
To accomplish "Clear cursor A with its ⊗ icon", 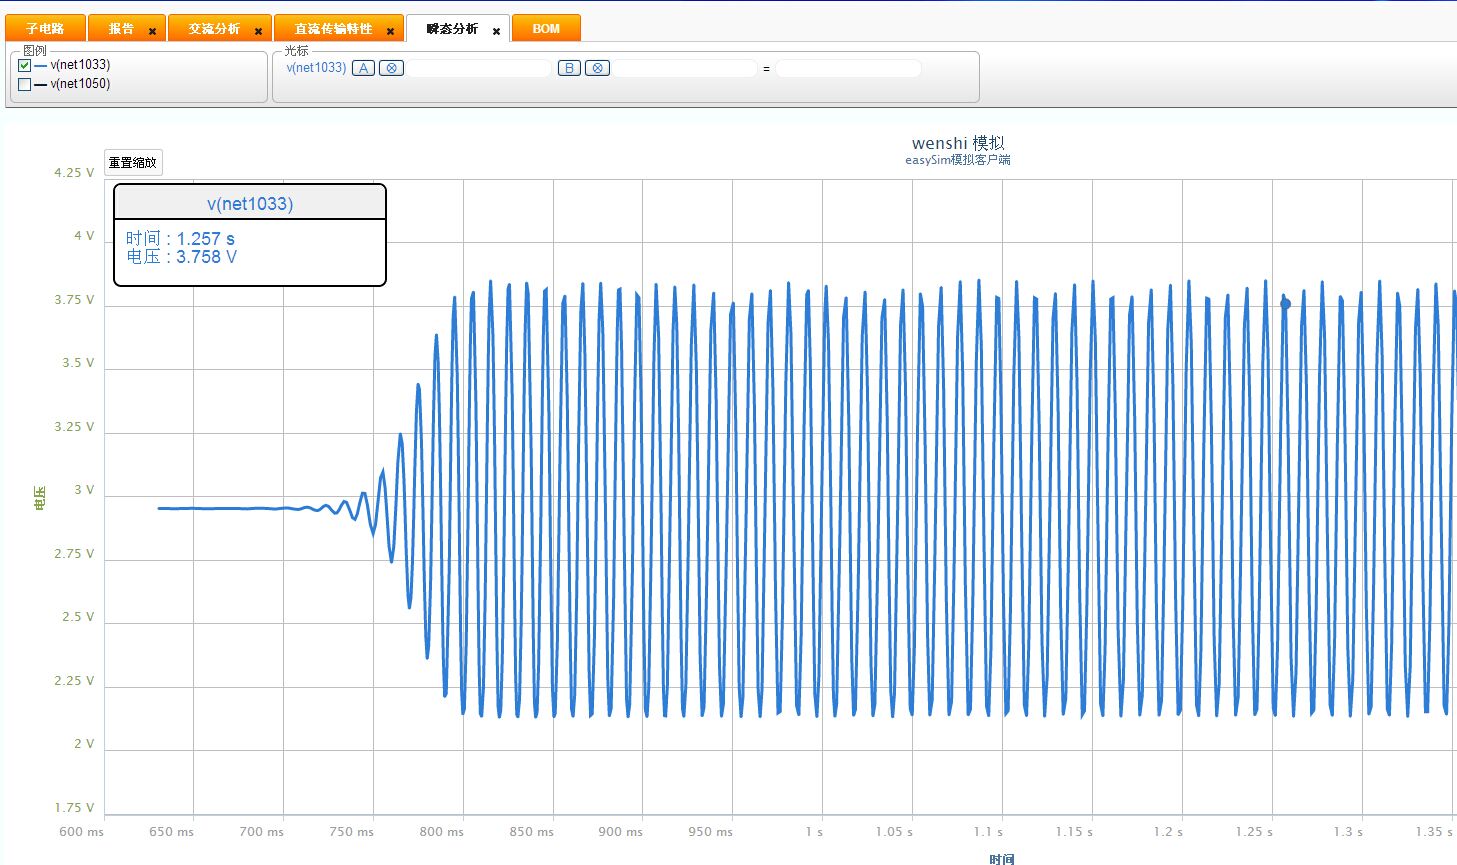I will [x=392, y=68].
